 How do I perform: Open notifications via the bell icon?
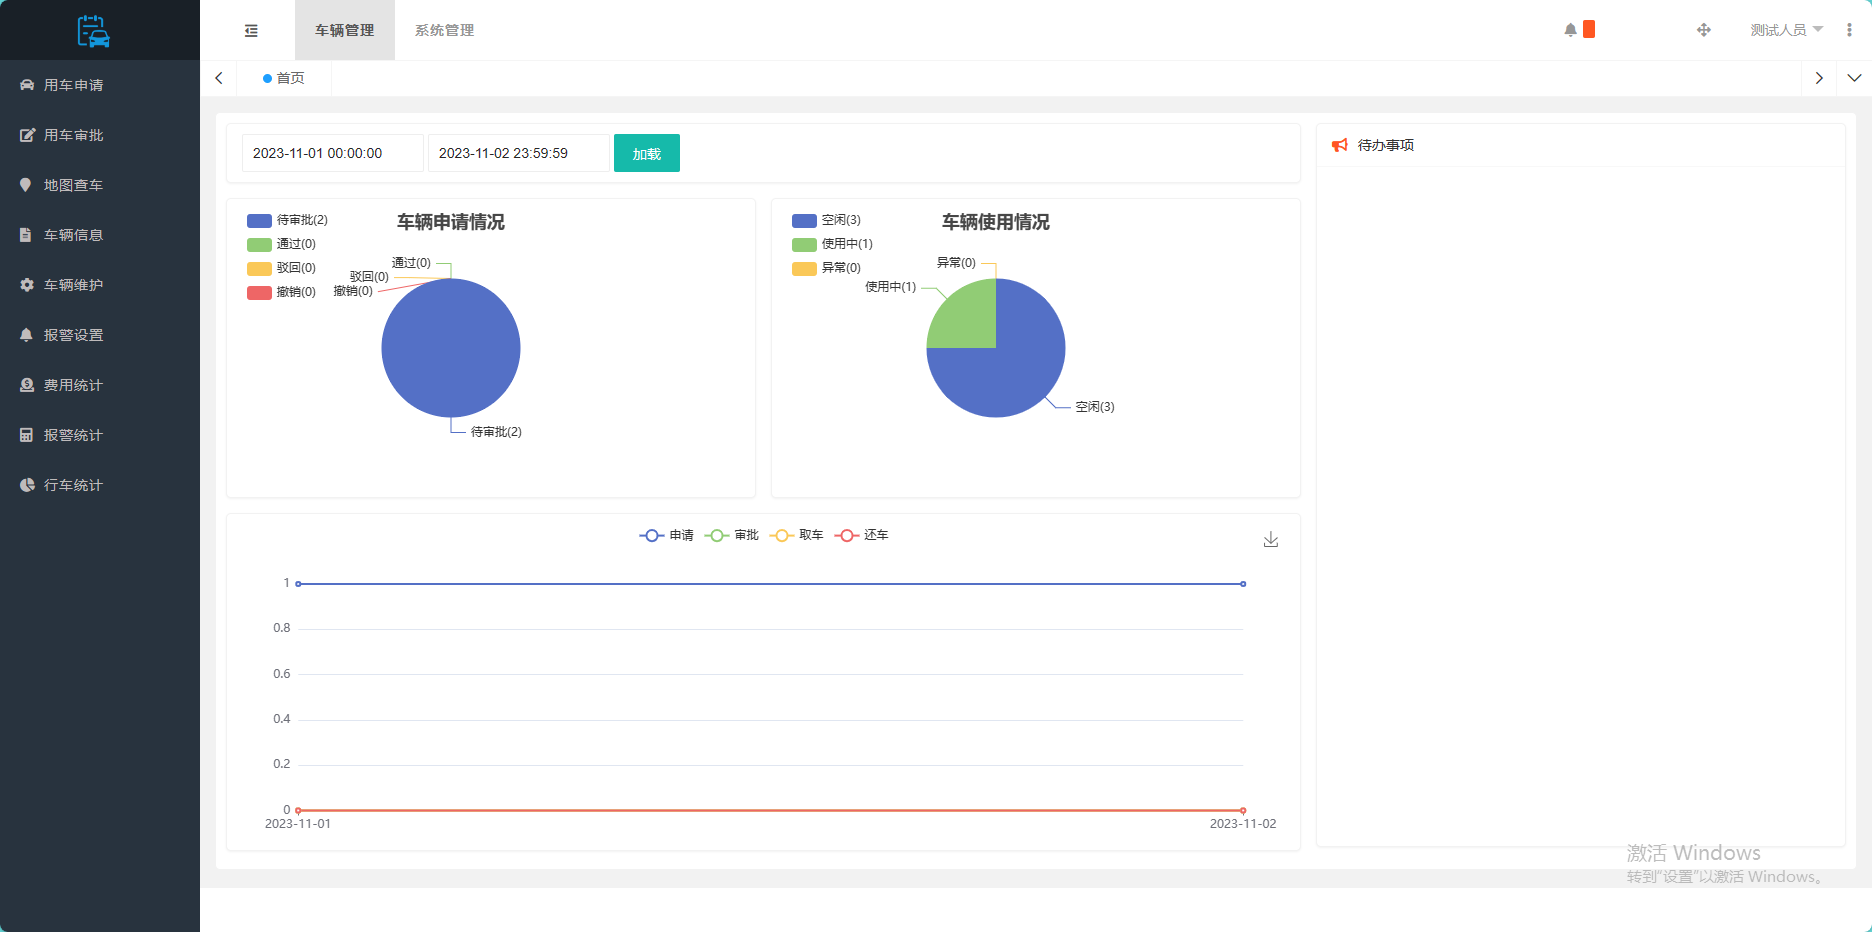pos(1570,30)
